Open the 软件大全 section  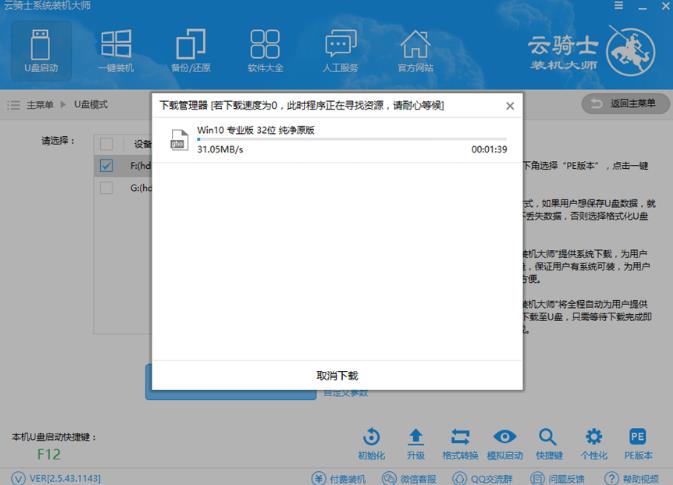point(265,51)
